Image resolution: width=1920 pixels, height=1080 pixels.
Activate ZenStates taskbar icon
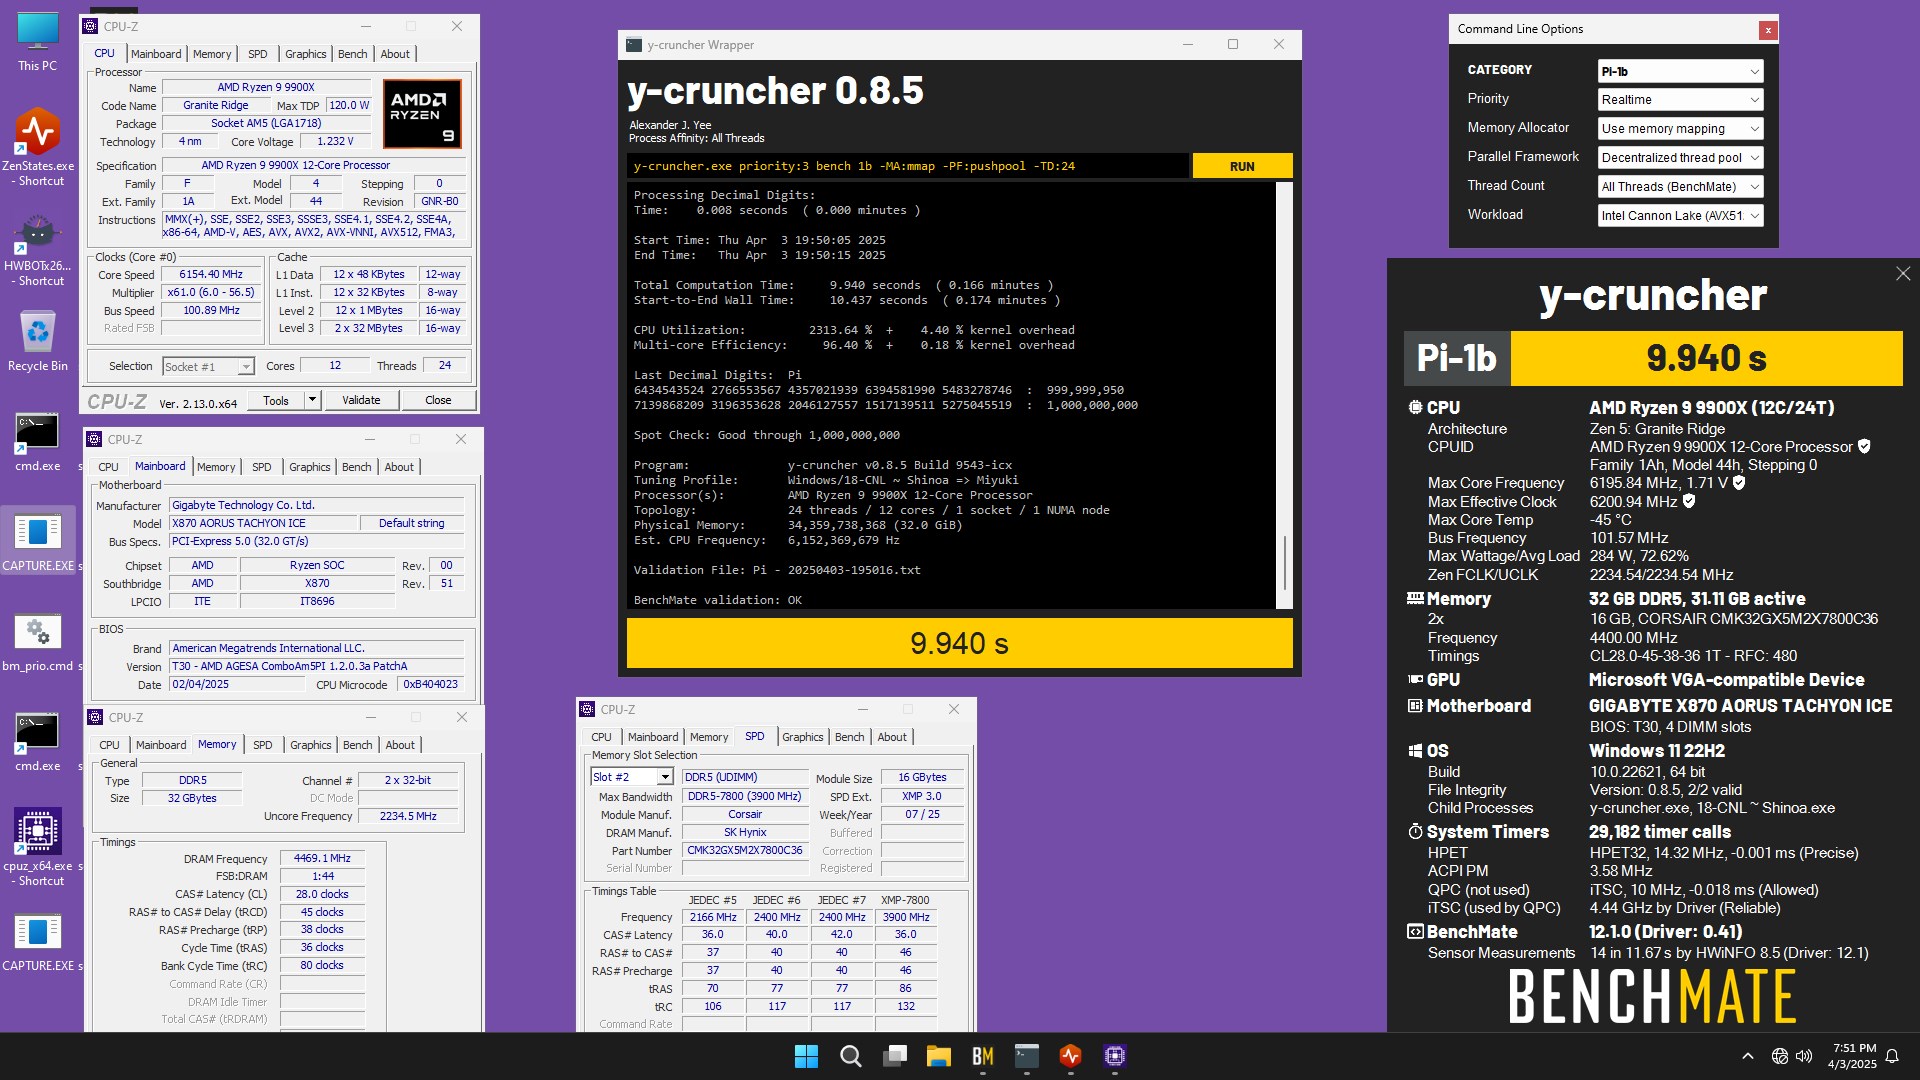1070,1056
